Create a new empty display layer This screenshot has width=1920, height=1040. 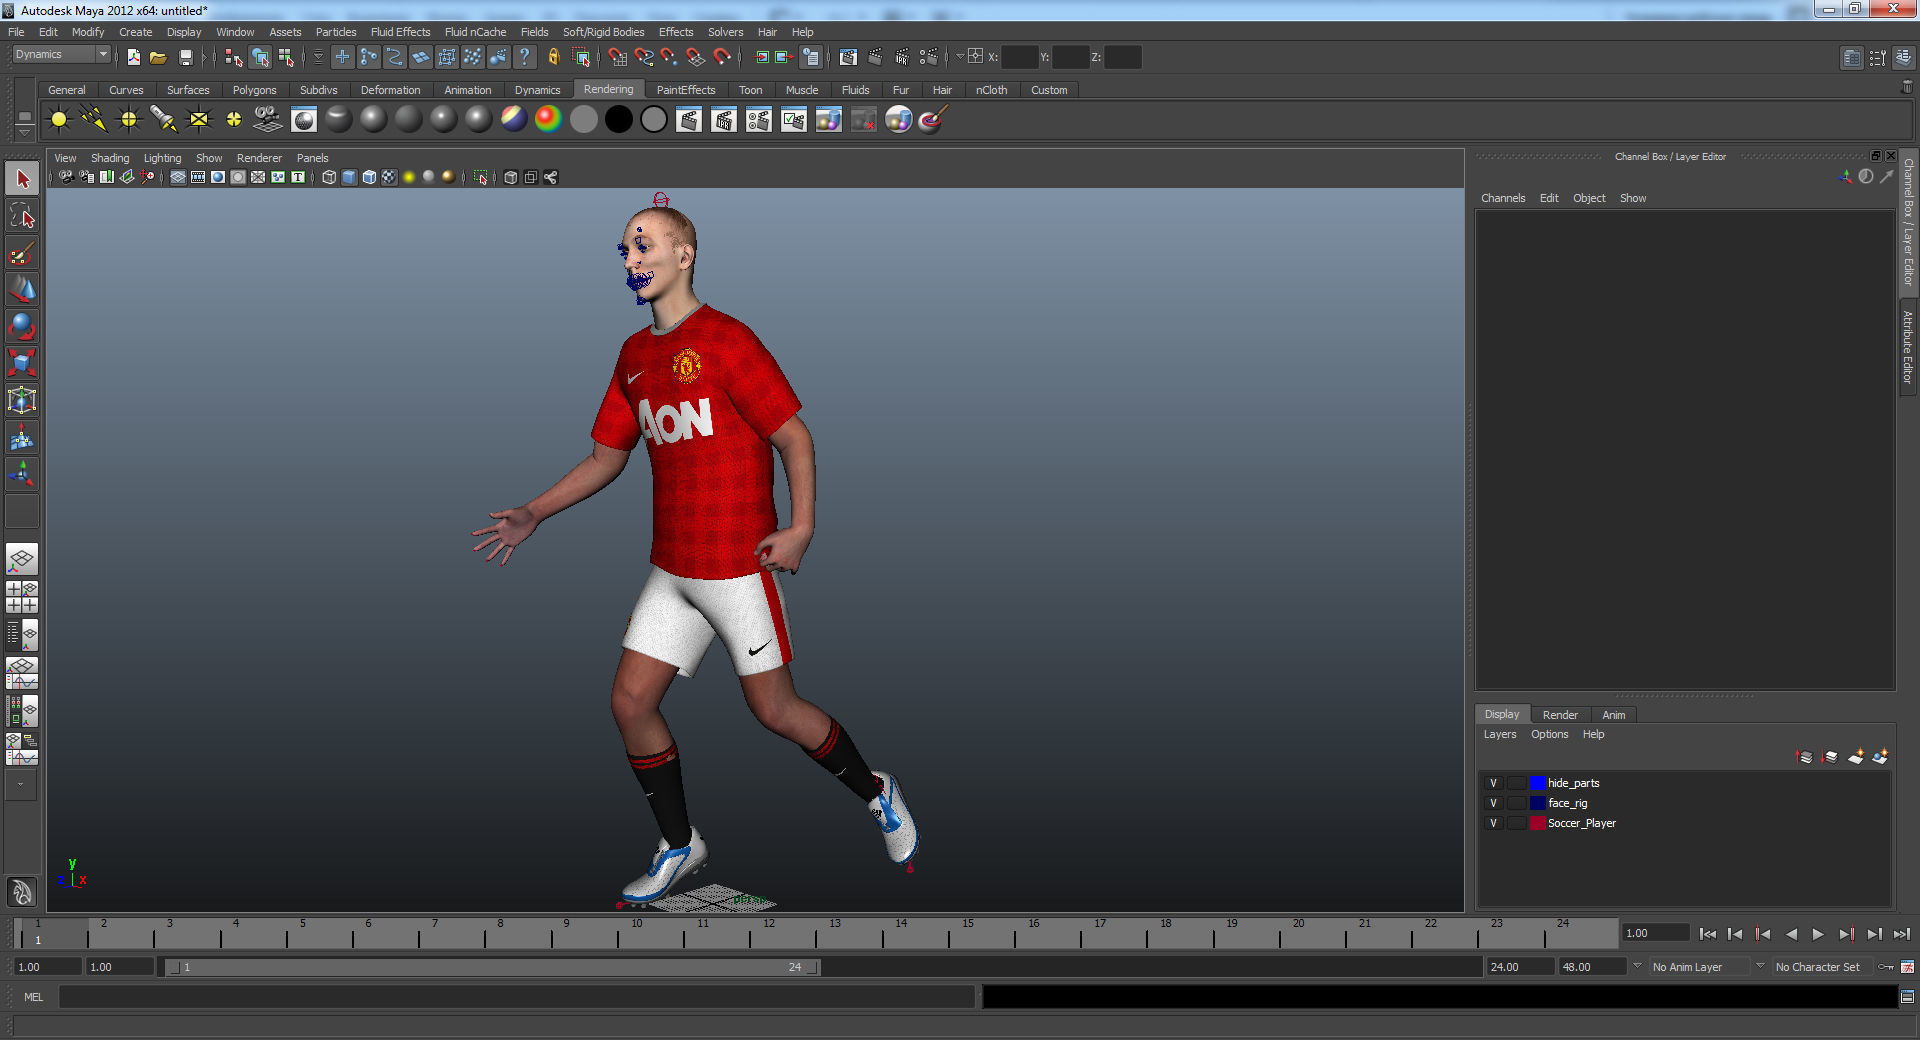(1855, 757)
